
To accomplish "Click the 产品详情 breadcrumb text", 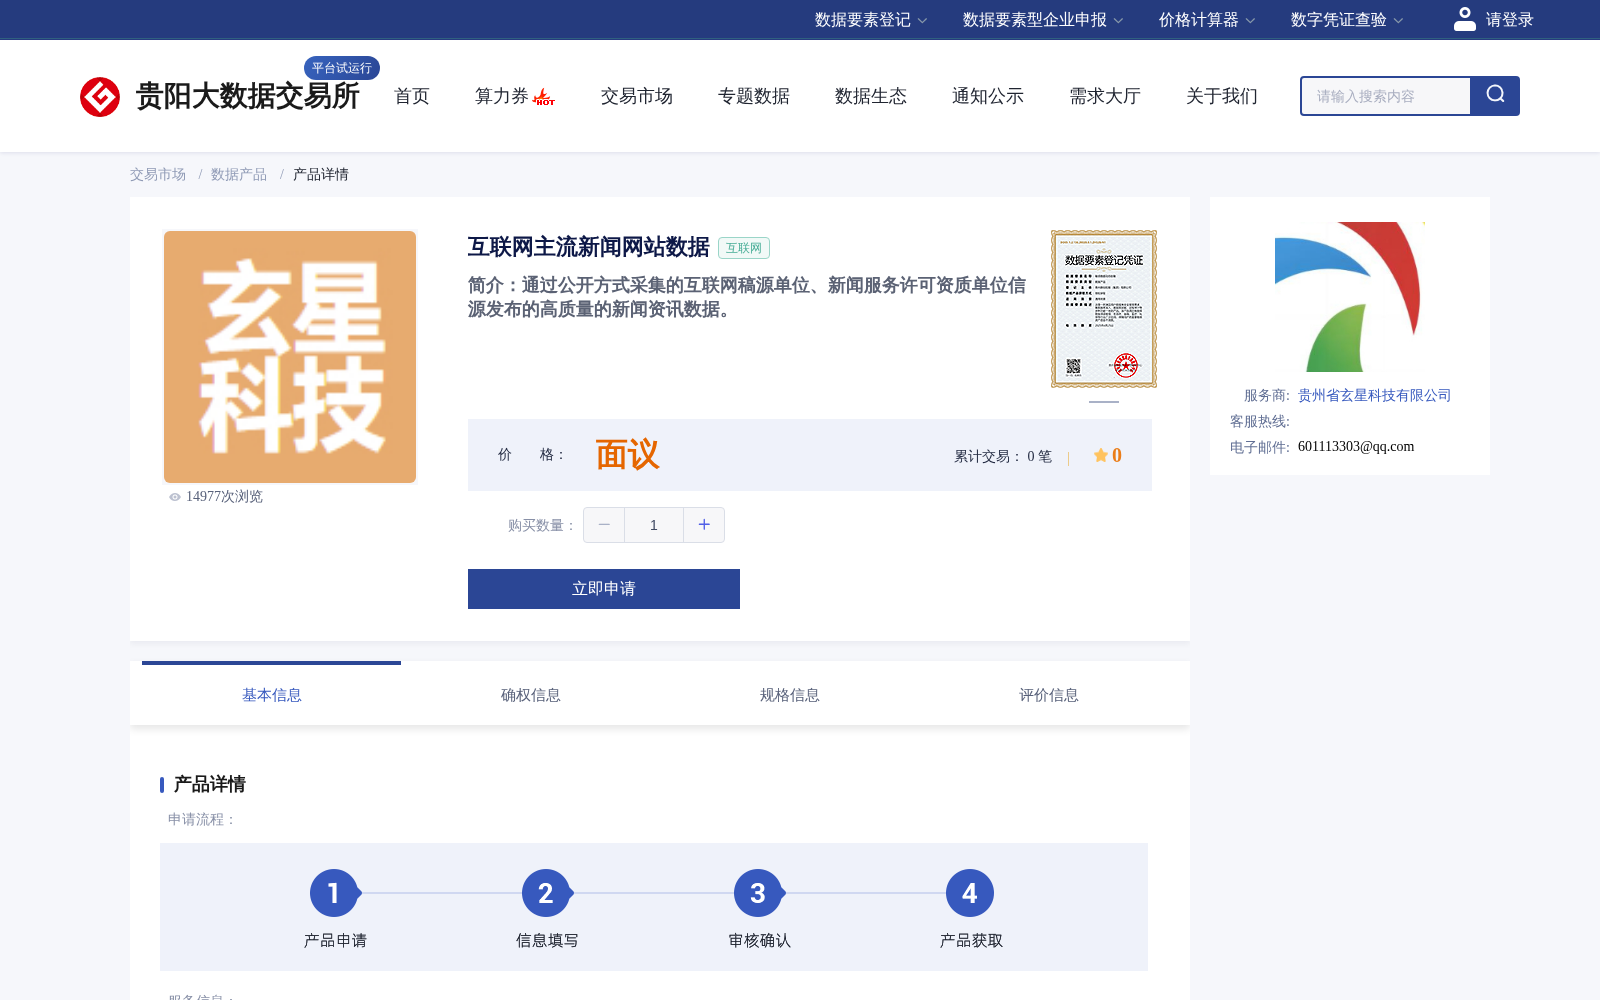I will (x=321, y=174).
